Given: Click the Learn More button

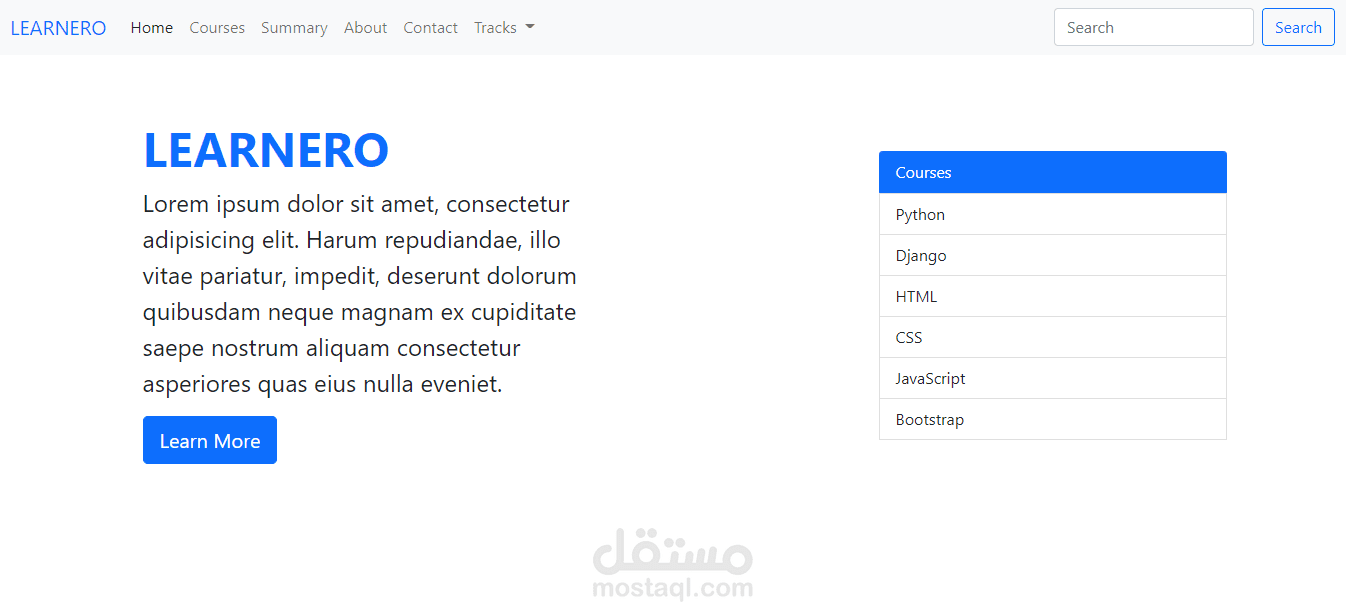Looking at the screenshot, I should pos(209,440).
